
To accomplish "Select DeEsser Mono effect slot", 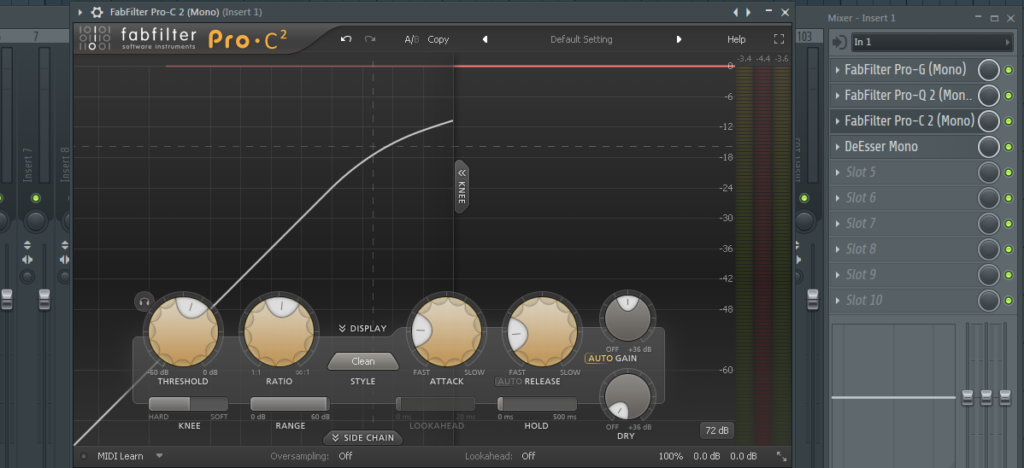I will click(904, 146).
